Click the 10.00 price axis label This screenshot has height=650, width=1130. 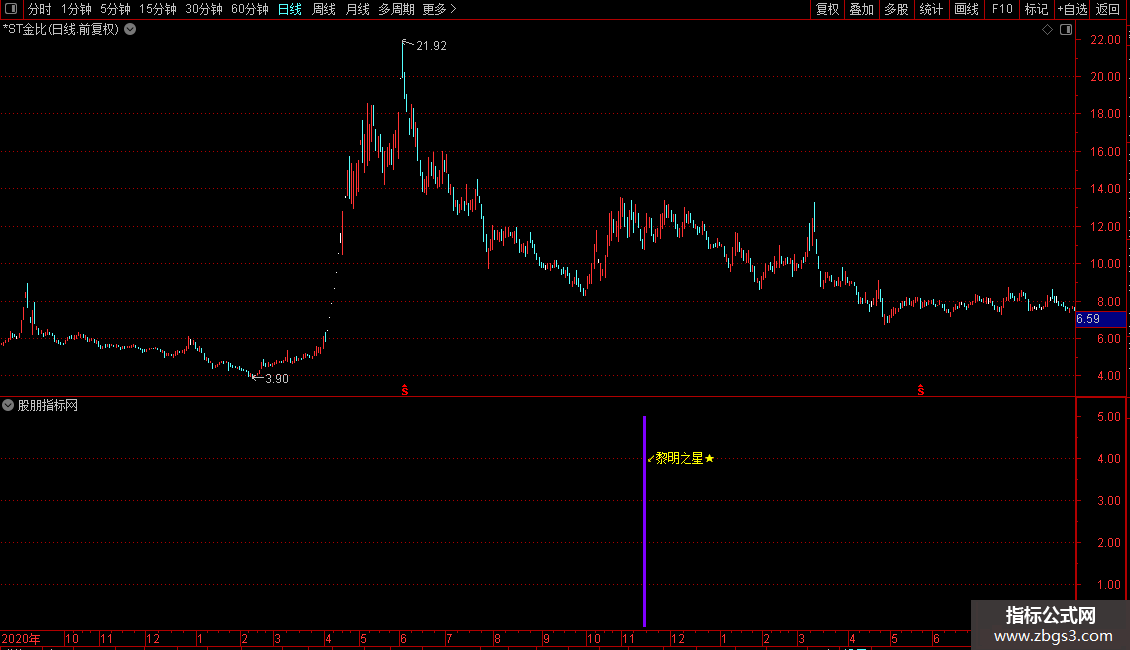pyautogui.click(x=1105, y=264)
